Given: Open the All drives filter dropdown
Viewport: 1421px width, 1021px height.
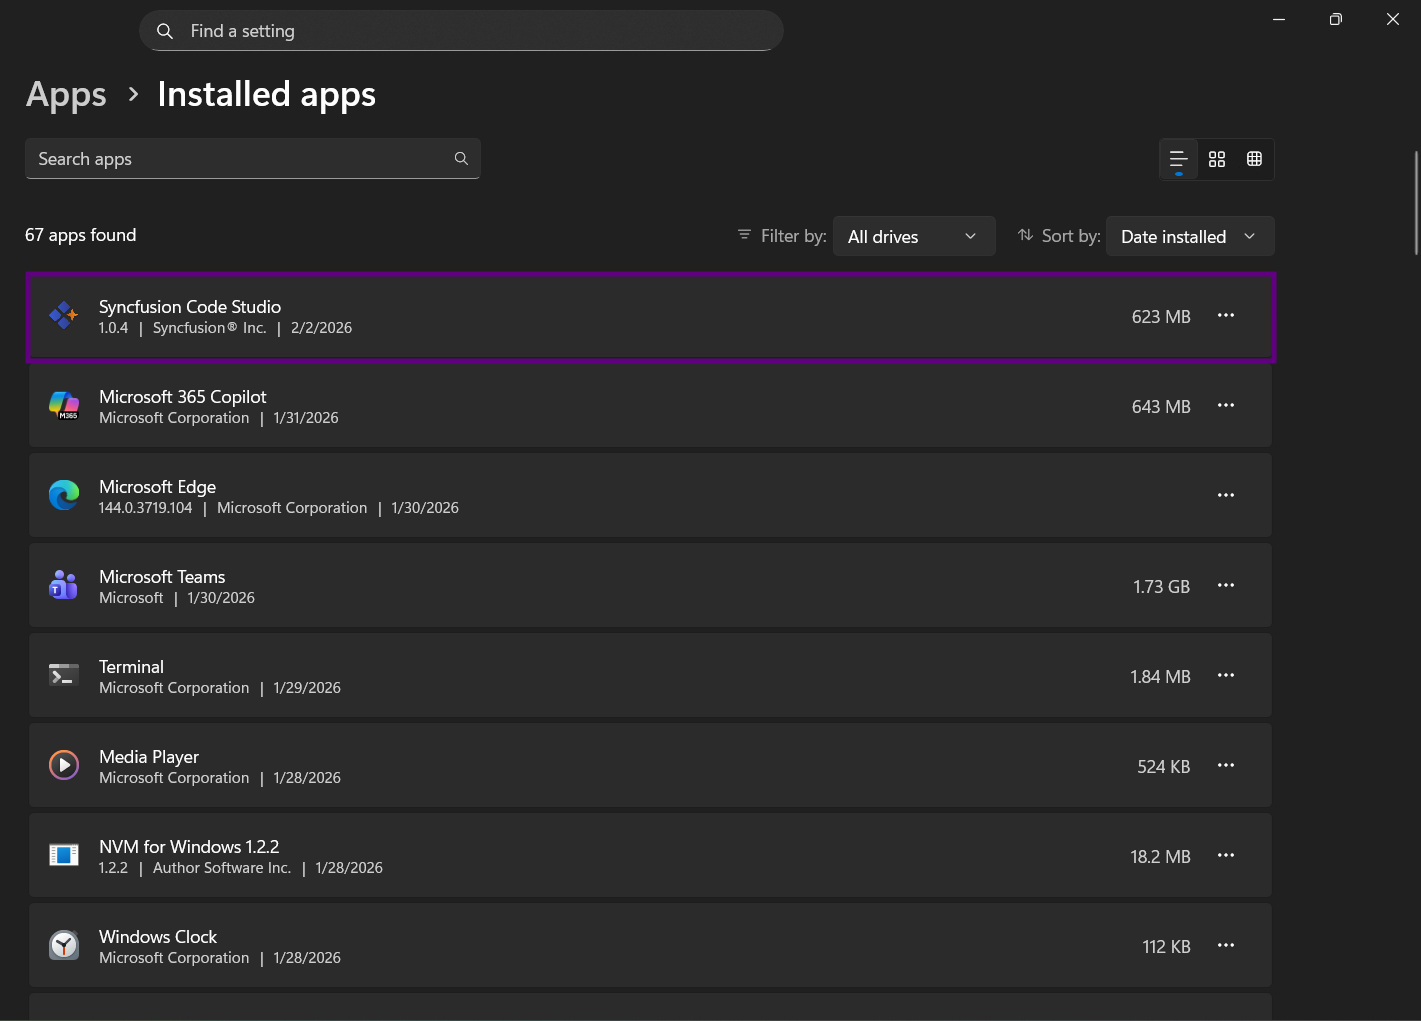Looking at the screenshot, I should click(914, 236).
